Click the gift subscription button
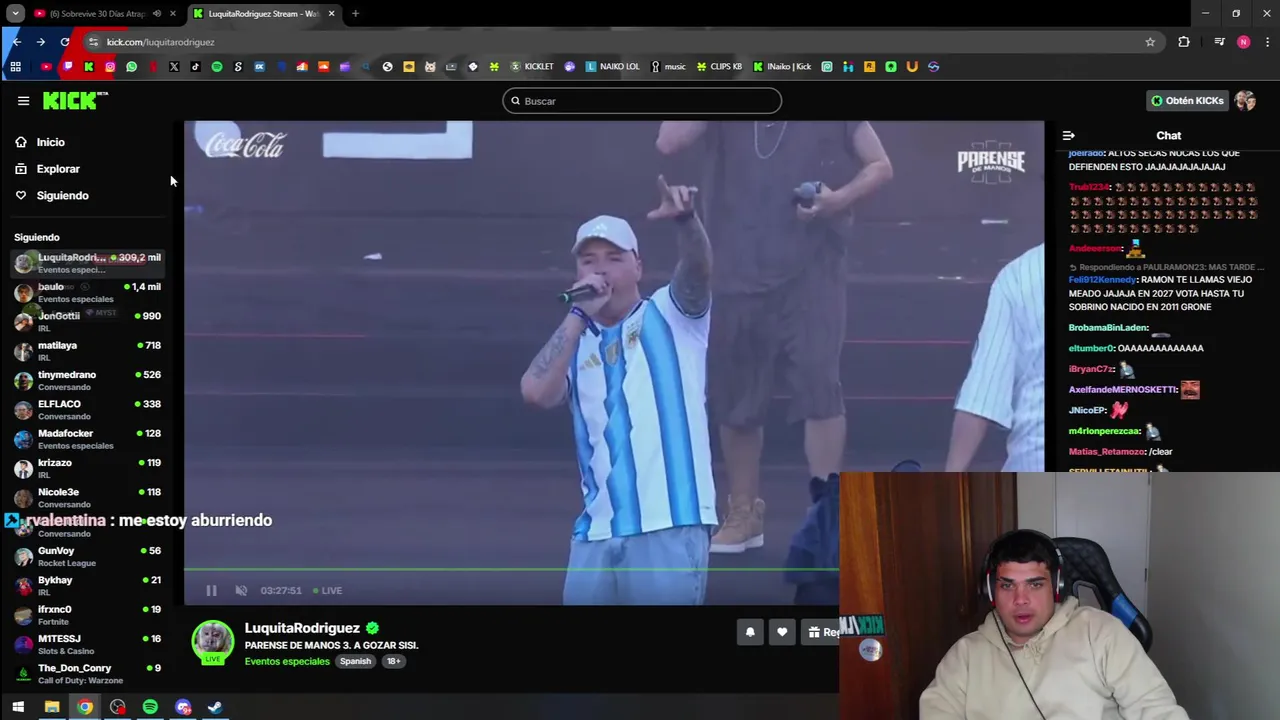Screen dimensions: 1280x720 (x=822, y=632)
